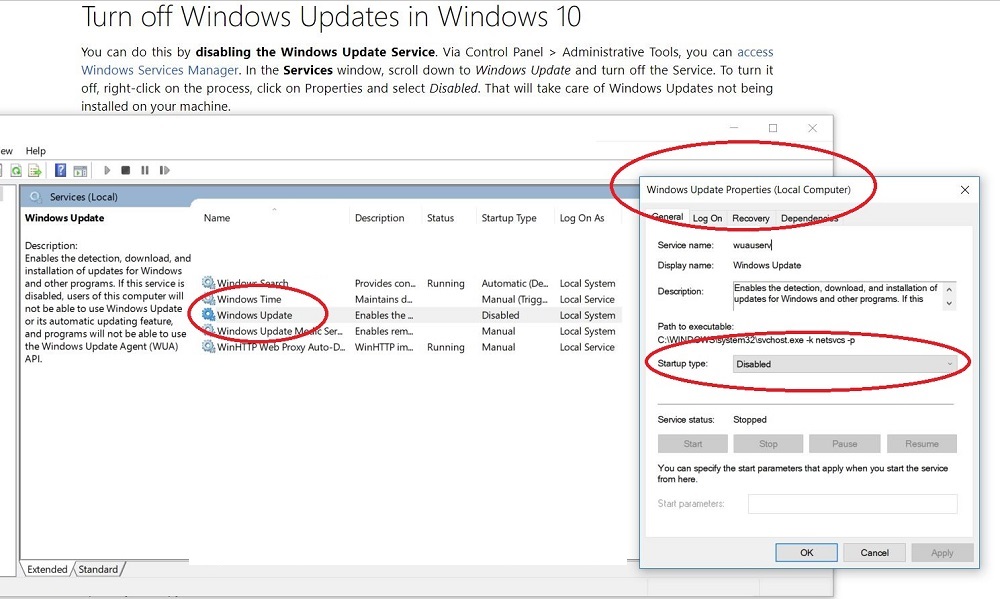Viewport: 1000px width, 599px height.
Task: Maximize the Services window
Action: [773, 128]
